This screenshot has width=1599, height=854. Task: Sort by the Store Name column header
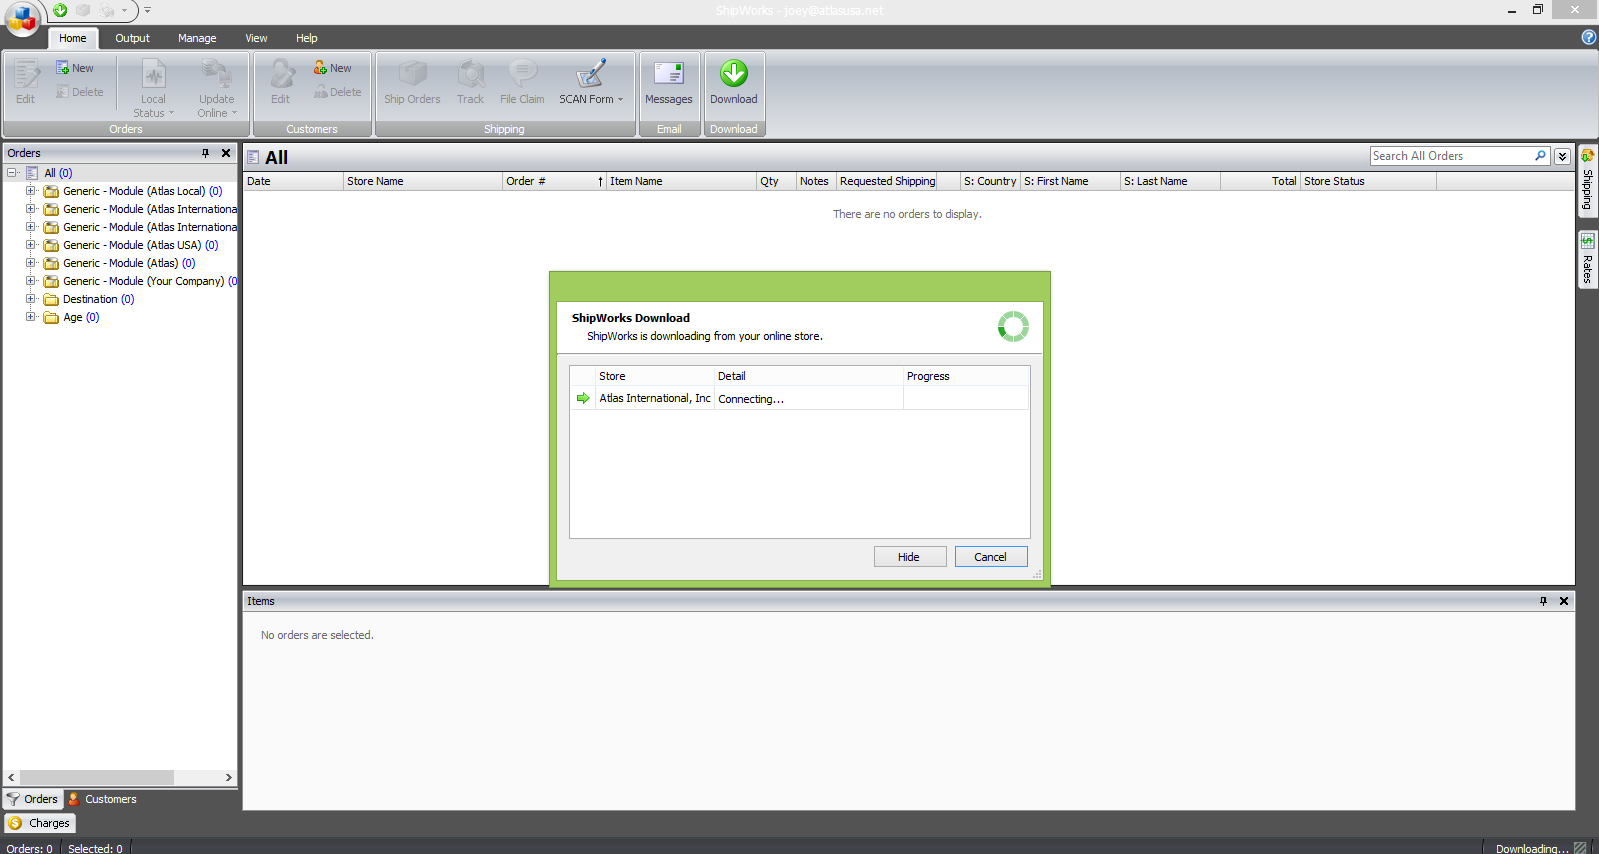pyautogui.click(x=422, y=181)
